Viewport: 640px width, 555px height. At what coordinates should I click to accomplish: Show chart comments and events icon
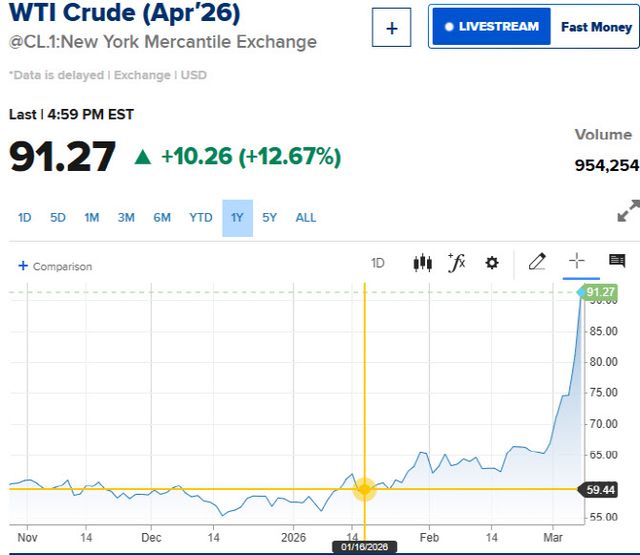click(x=617, y=262)
